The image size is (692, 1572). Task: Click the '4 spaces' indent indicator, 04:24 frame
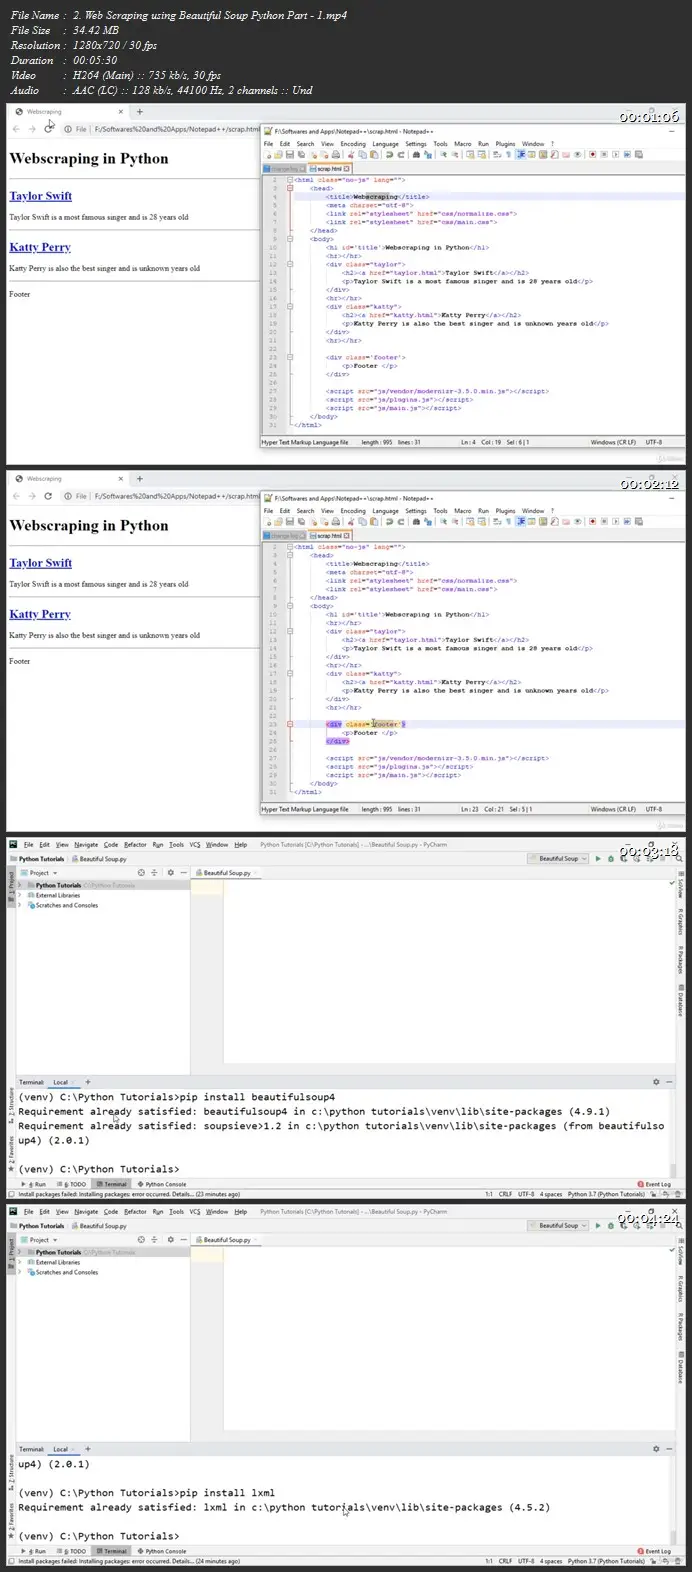click(x=552, y=1561)
